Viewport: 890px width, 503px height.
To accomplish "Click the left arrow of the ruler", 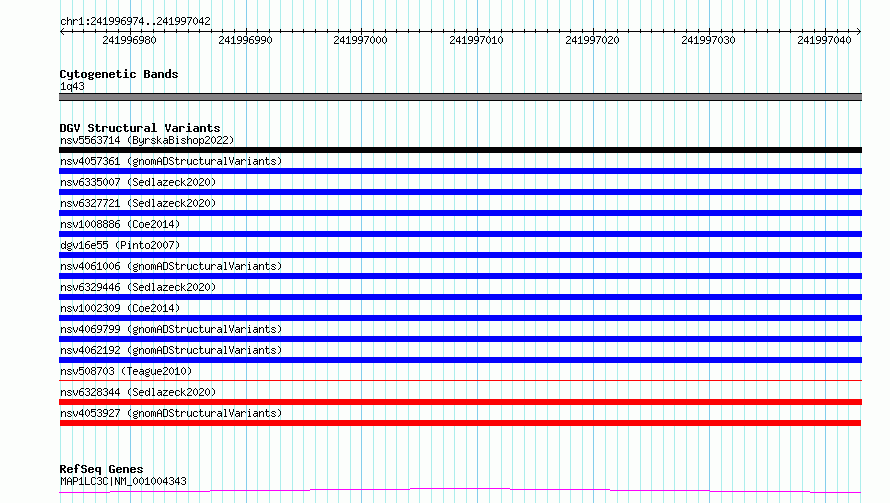I will pyautogui.click(x=62, y=31).
